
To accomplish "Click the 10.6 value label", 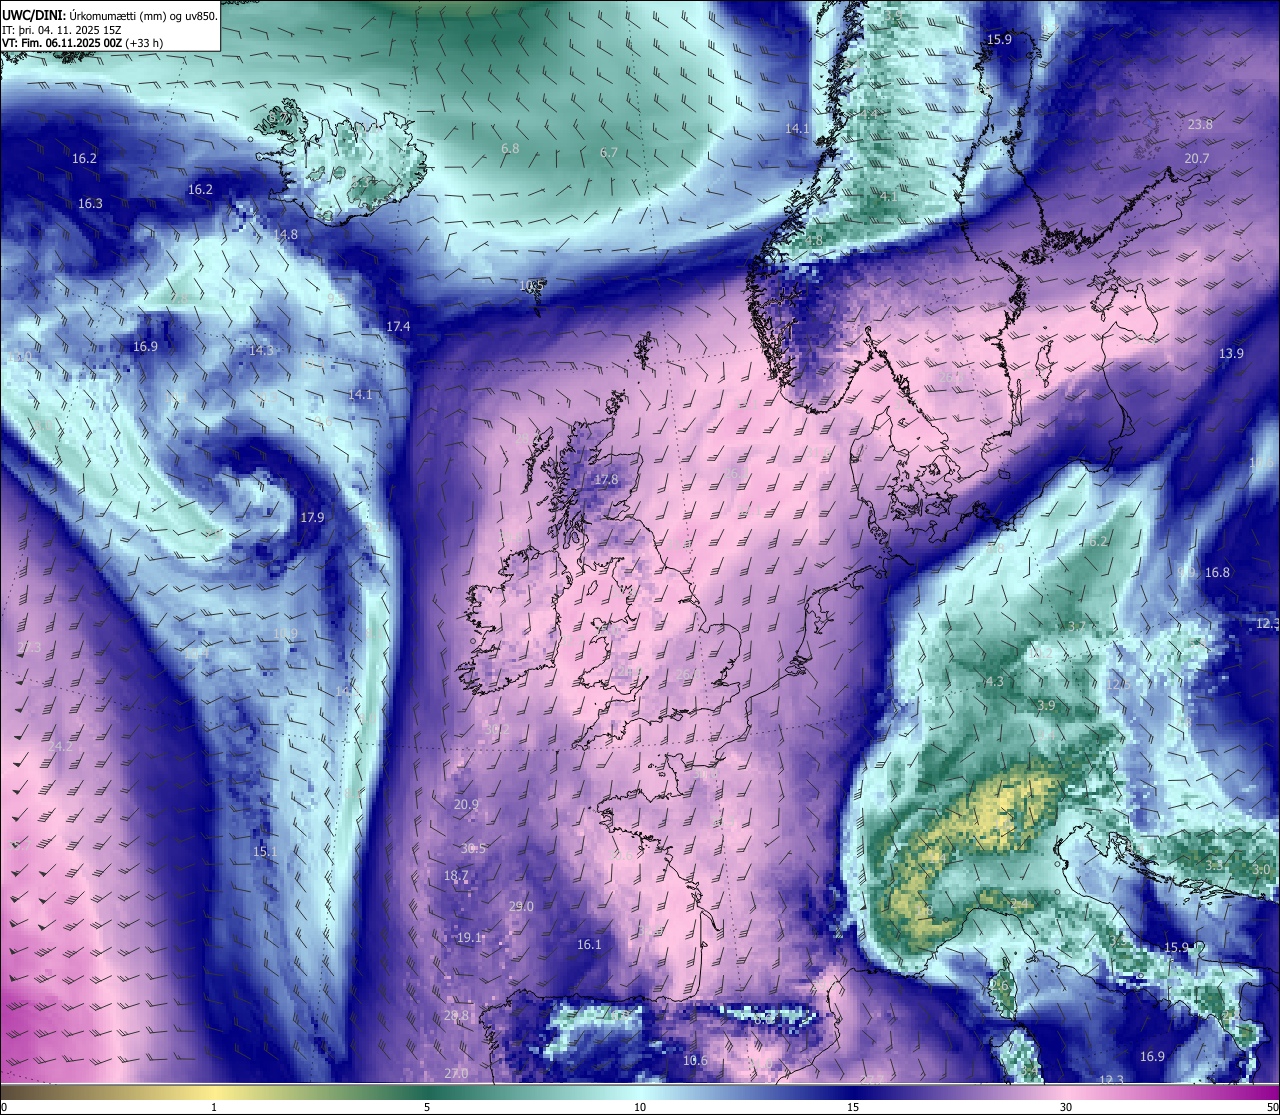I will click(695, 1061).
